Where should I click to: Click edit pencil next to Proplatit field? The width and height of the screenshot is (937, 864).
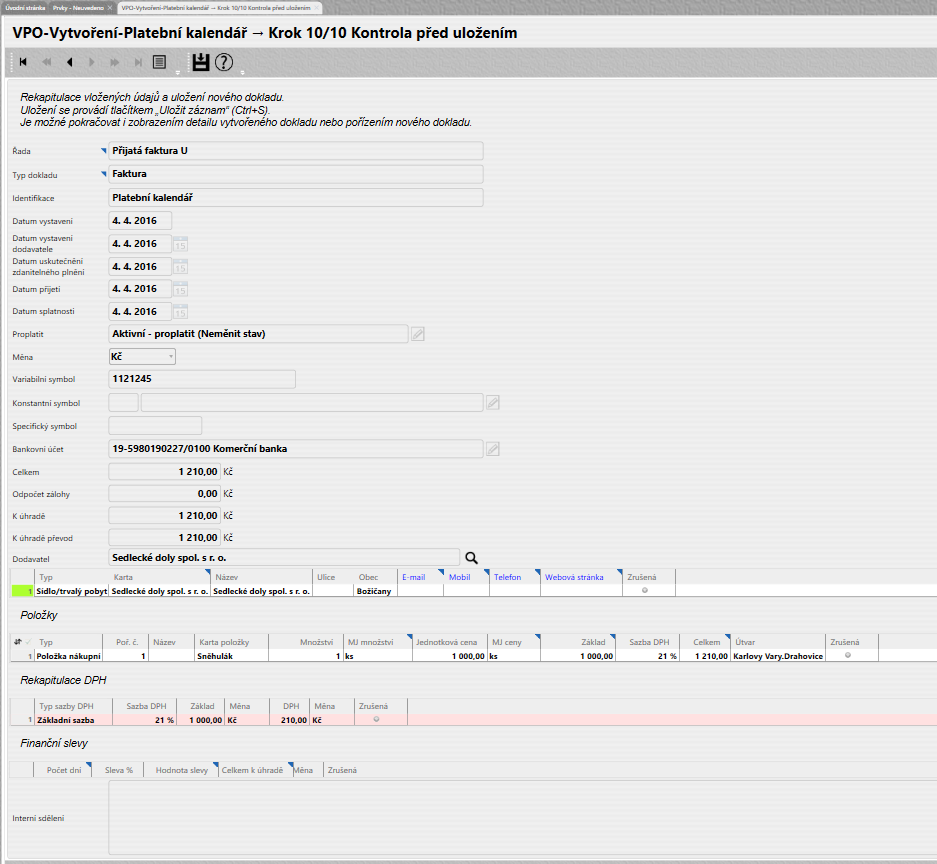[x=418, y=334]
